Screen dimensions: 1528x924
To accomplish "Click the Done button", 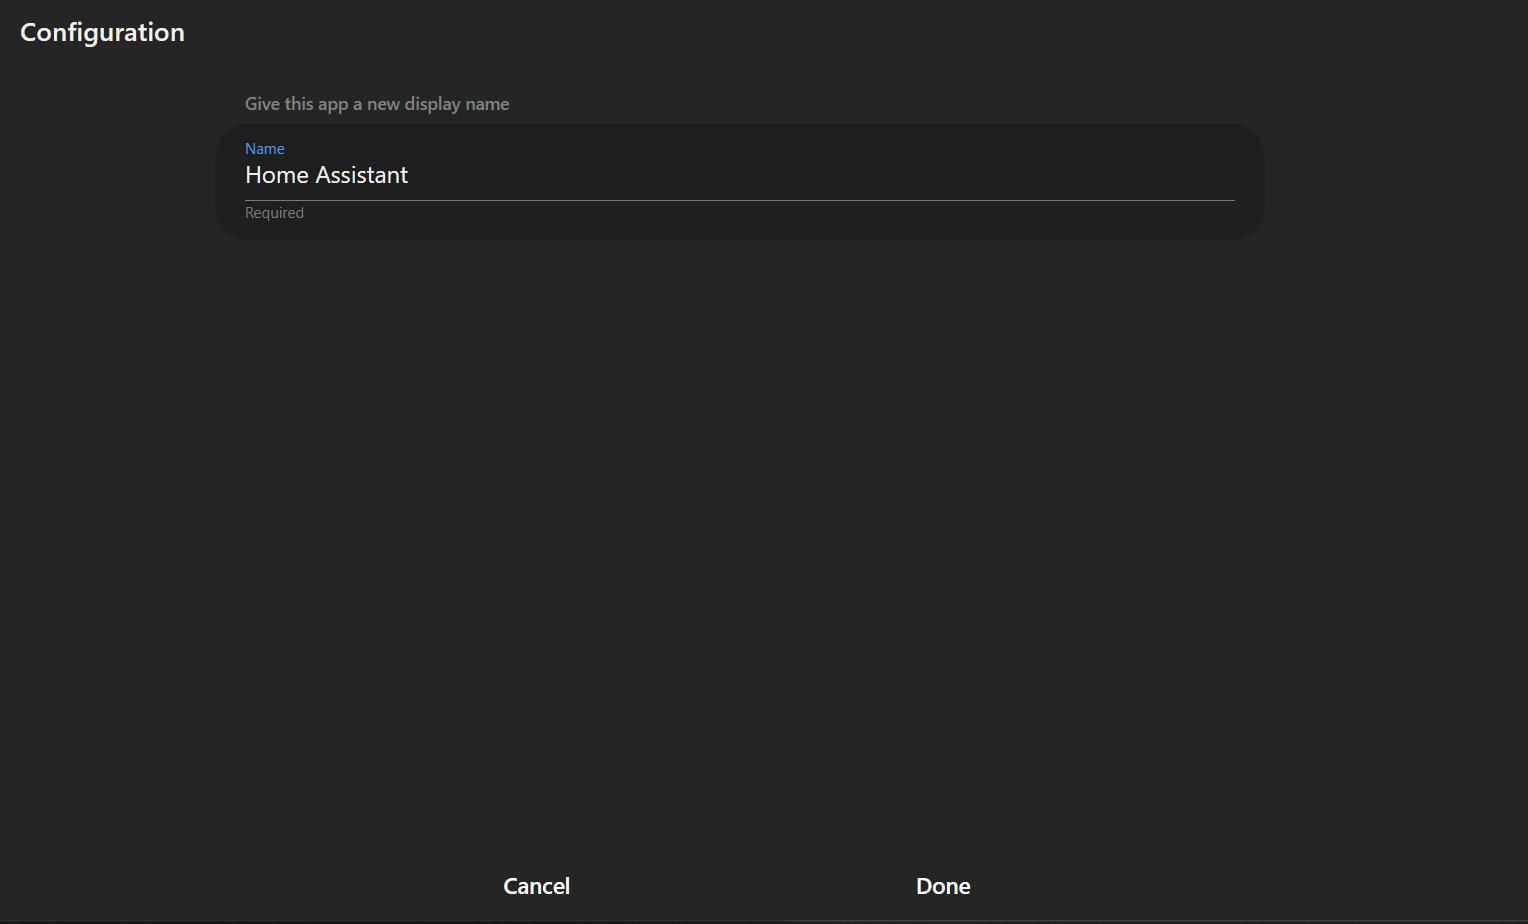I will click(x=943, y=886).
